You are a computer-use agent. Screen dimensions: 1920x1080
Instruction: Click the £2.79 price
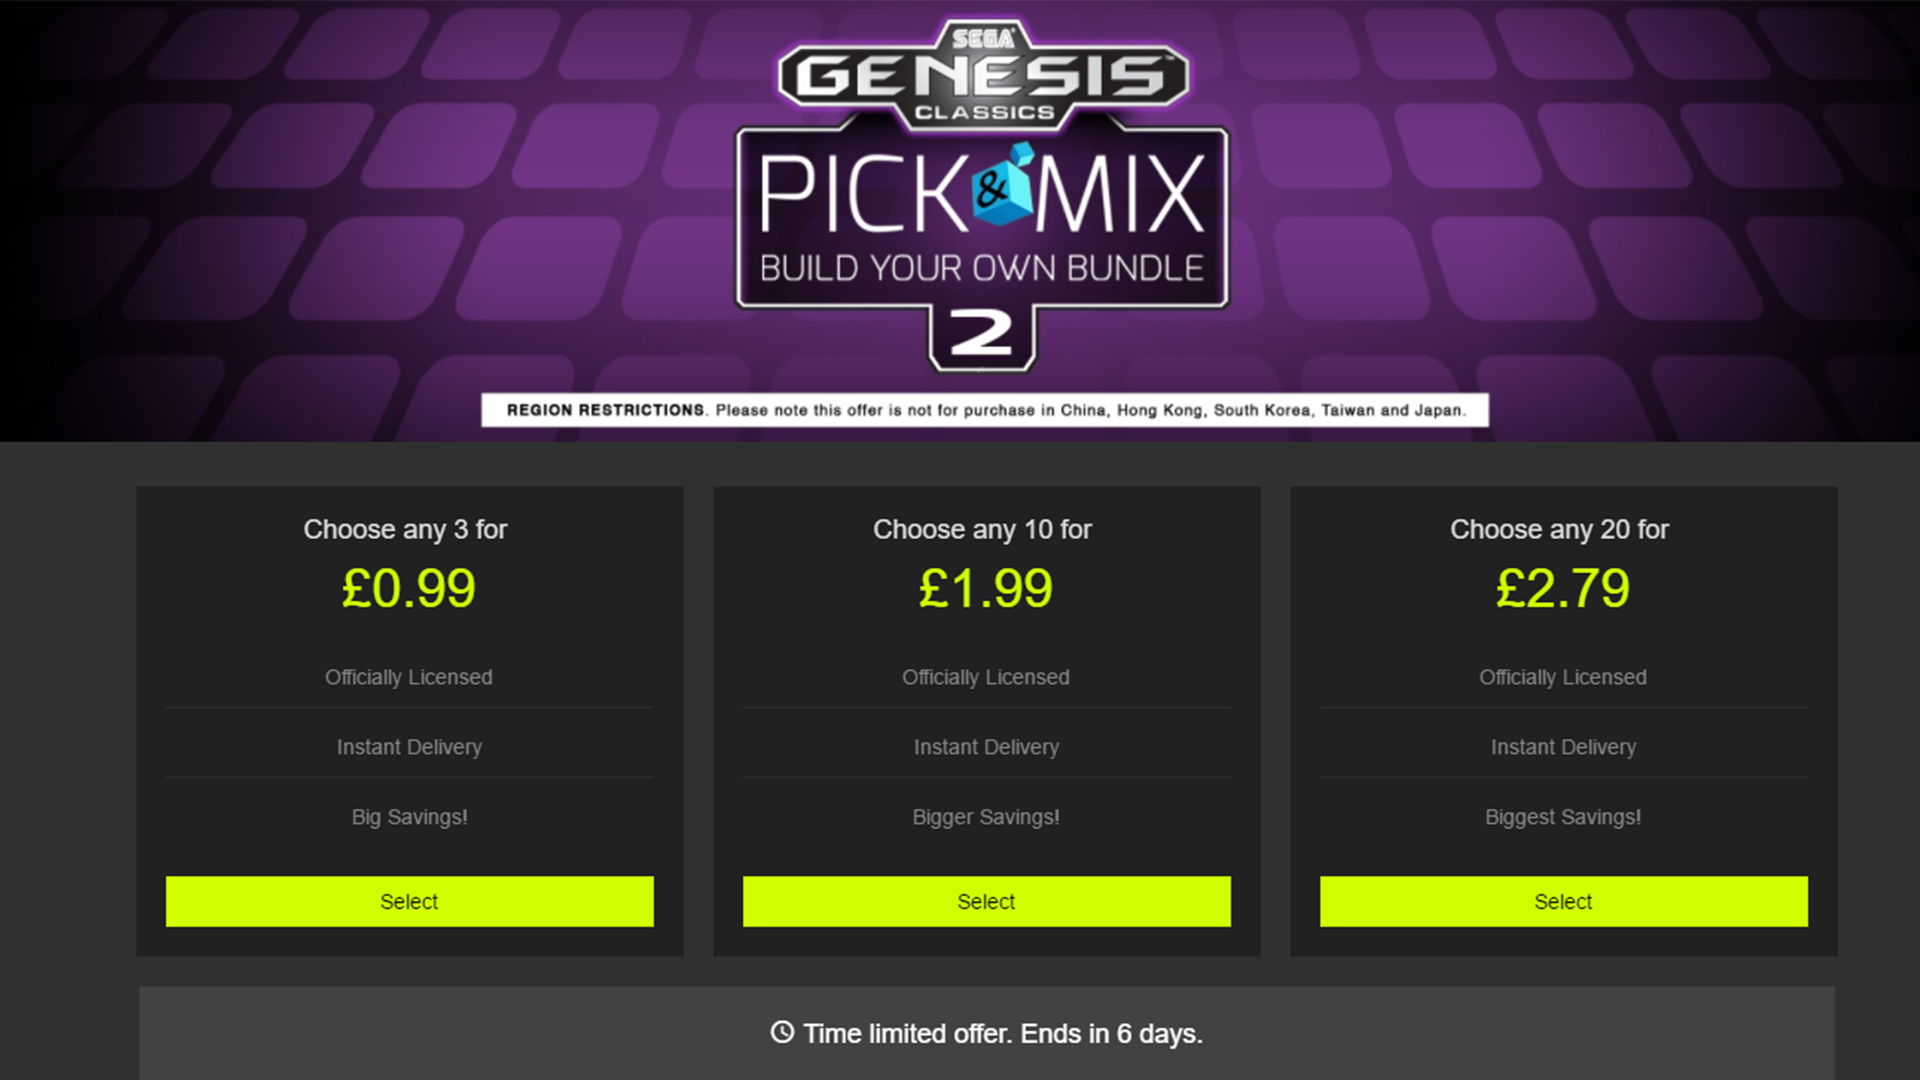[x=1562, y=588]
